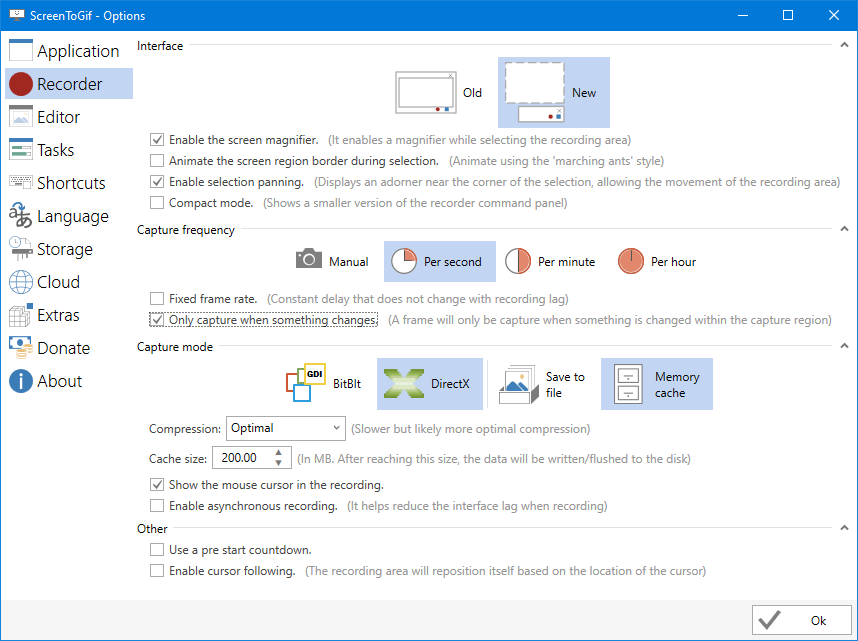Click the Language characters icon

(21, 215)
